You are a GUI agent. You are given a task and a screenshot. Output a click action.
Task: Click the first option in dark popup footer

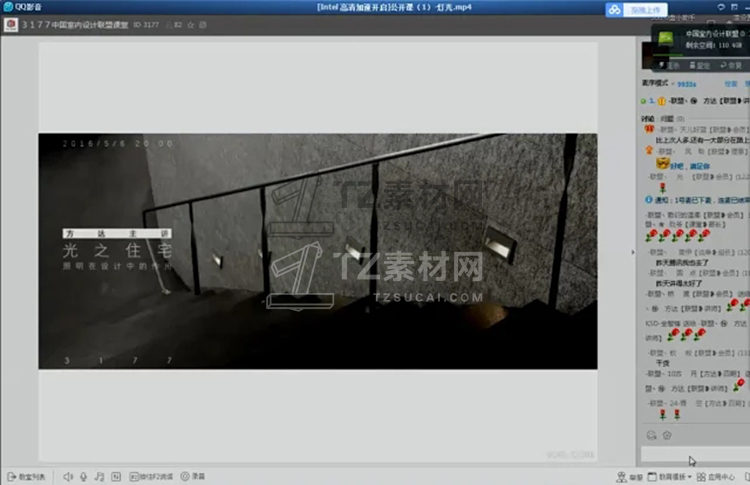[x=669, y=66]
